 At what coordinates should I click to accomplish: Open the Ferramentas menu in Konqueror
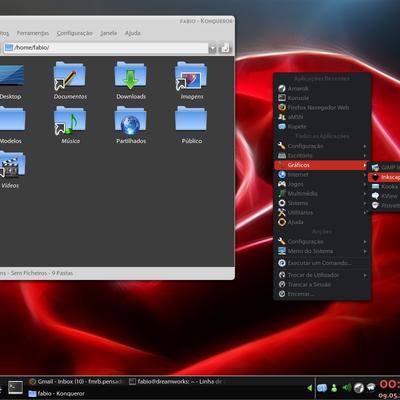[x=33, y=33]
